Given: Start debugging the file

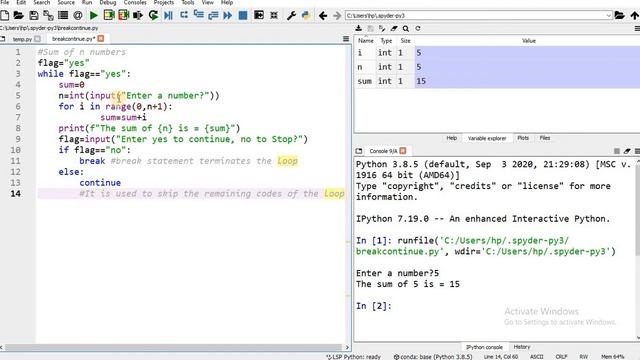Looking at the screenshot, I should coord(168,16).
